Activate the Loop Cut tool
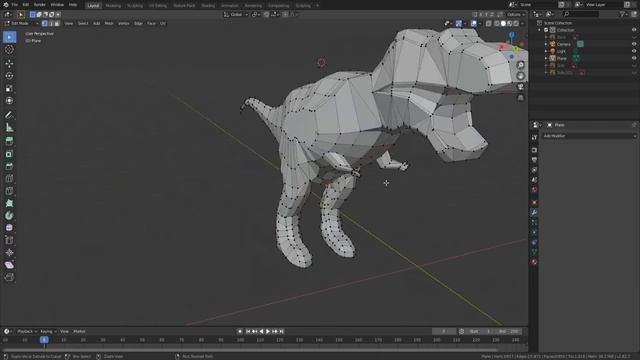 (9, 178)
